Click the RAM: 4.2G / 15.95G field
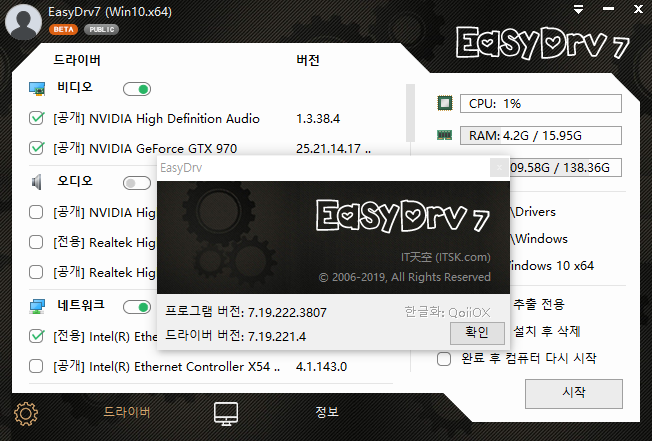Viewport: 652px width, 441px height. [x=541, y=136]
